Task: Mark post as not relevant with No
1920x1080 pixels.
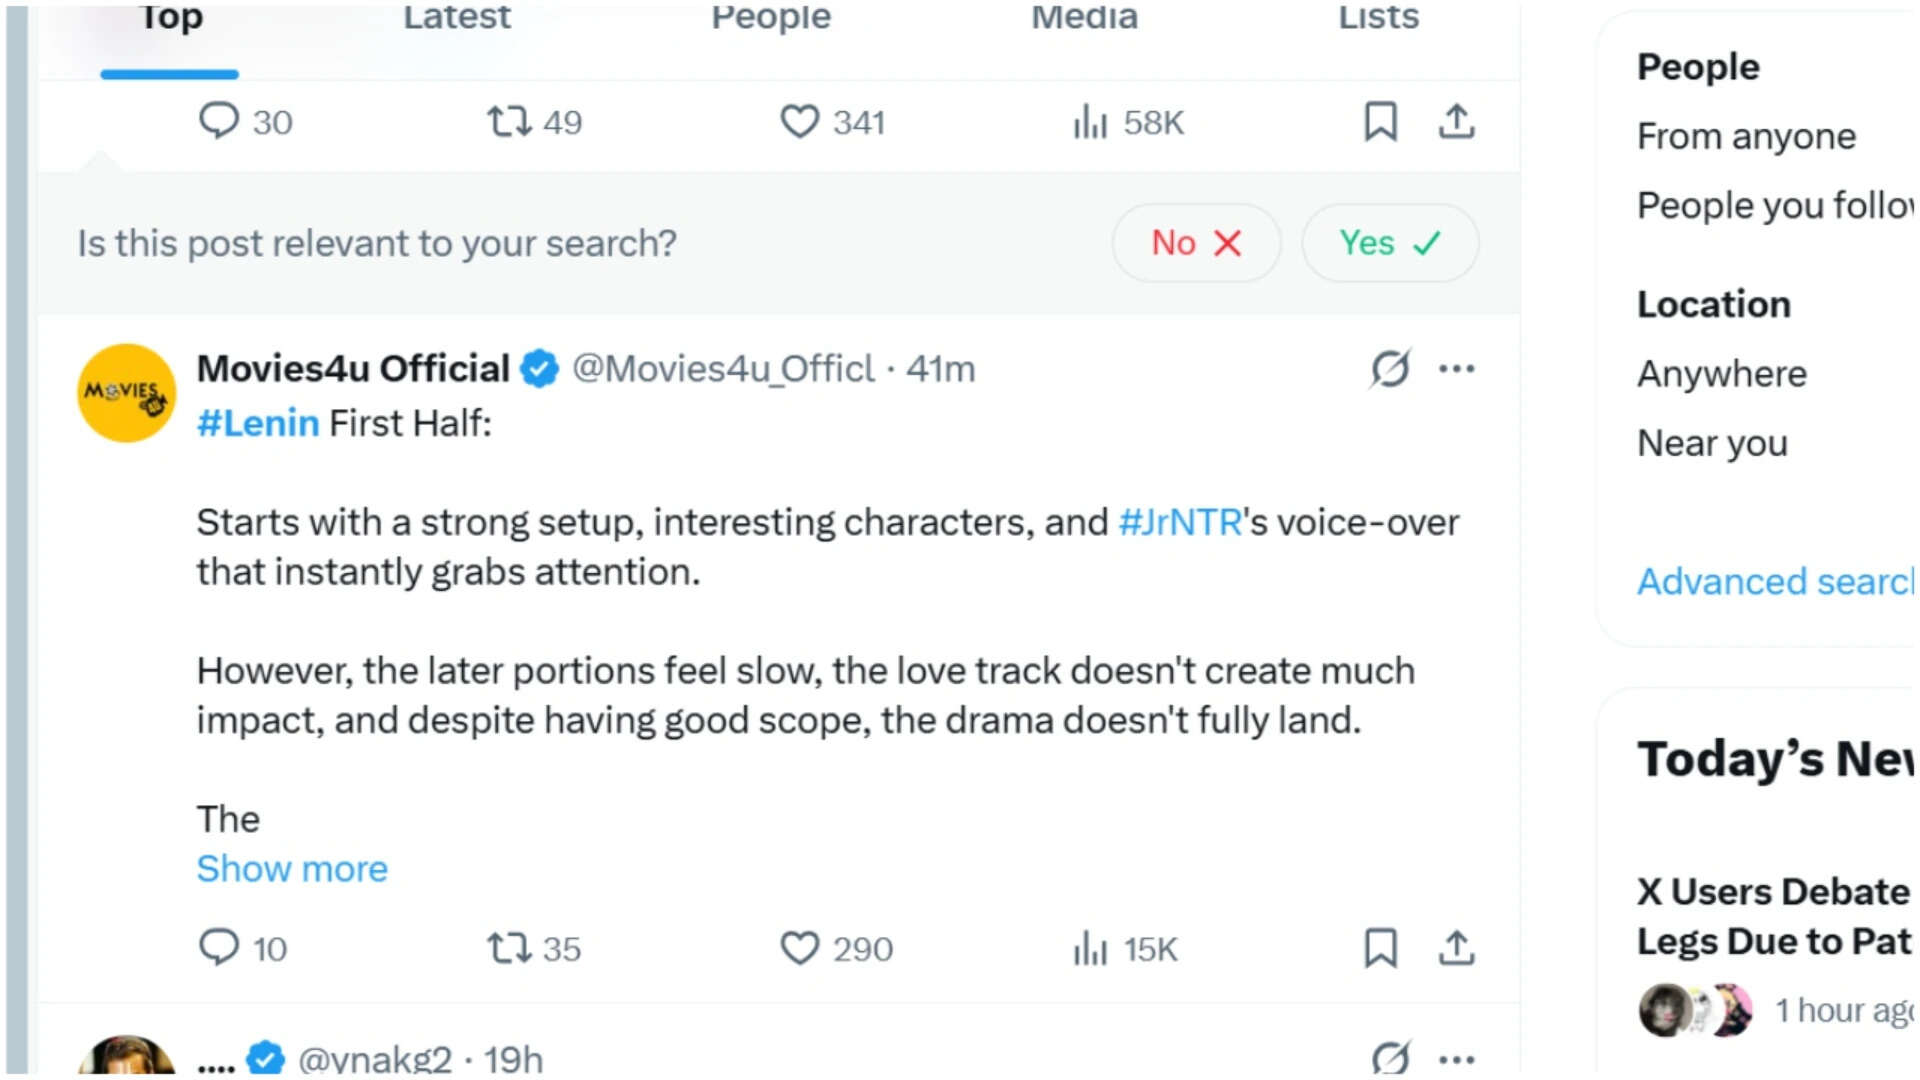Action: [1196, 243]
